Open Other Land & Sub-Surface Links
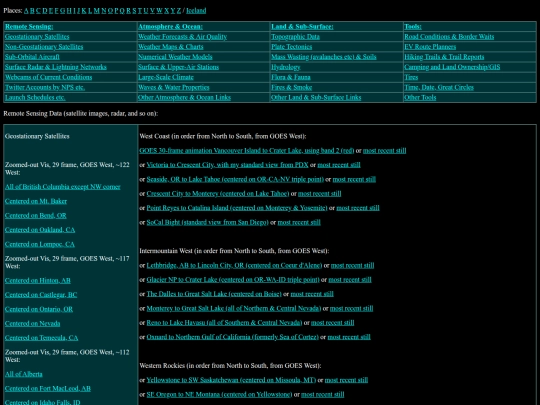 pyautogui.click(x=316, y=97)
